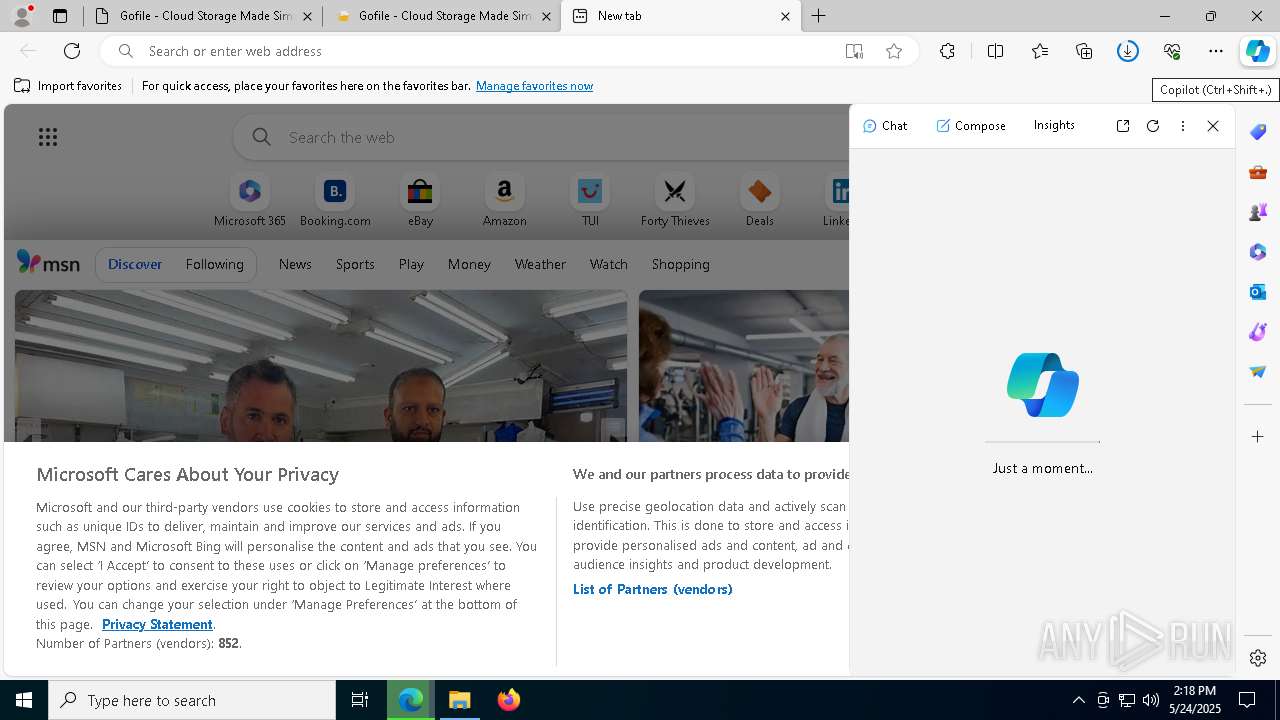Open Favorites list icon
Image resolution: width=1280 pixels, height=720 pixels.
click(1040, 51)
